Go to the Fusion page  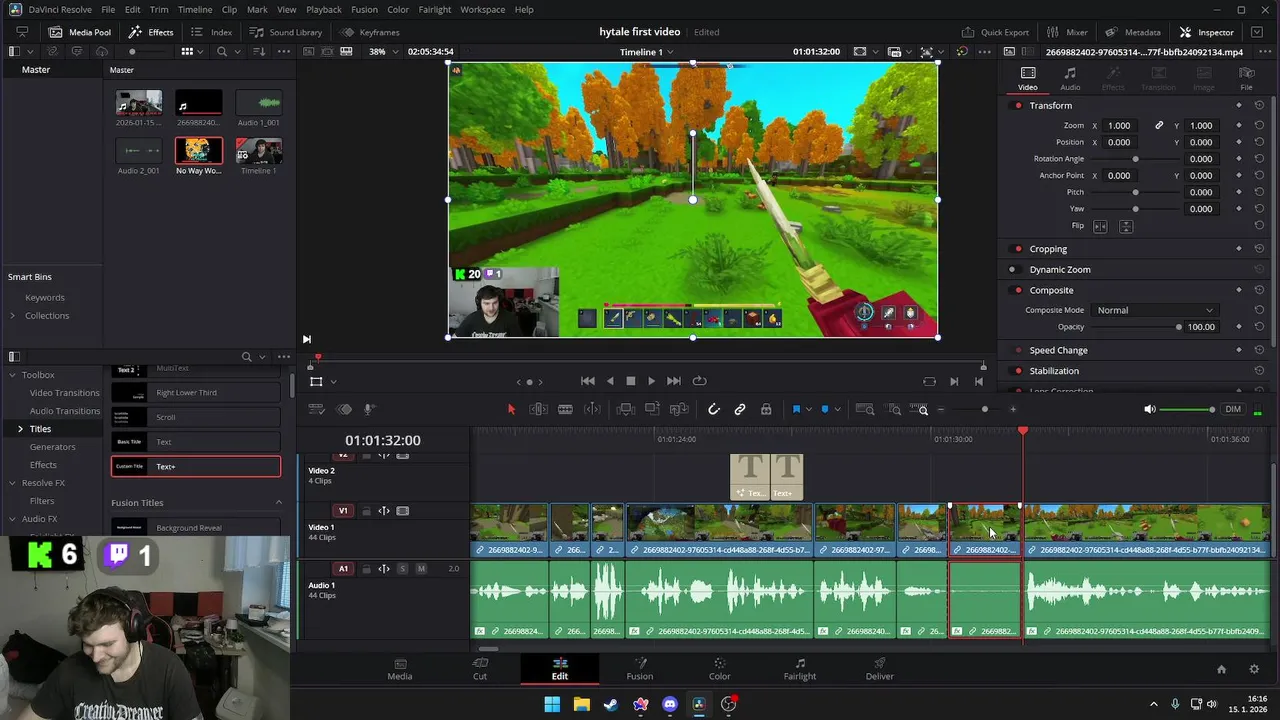pos(640,669)
